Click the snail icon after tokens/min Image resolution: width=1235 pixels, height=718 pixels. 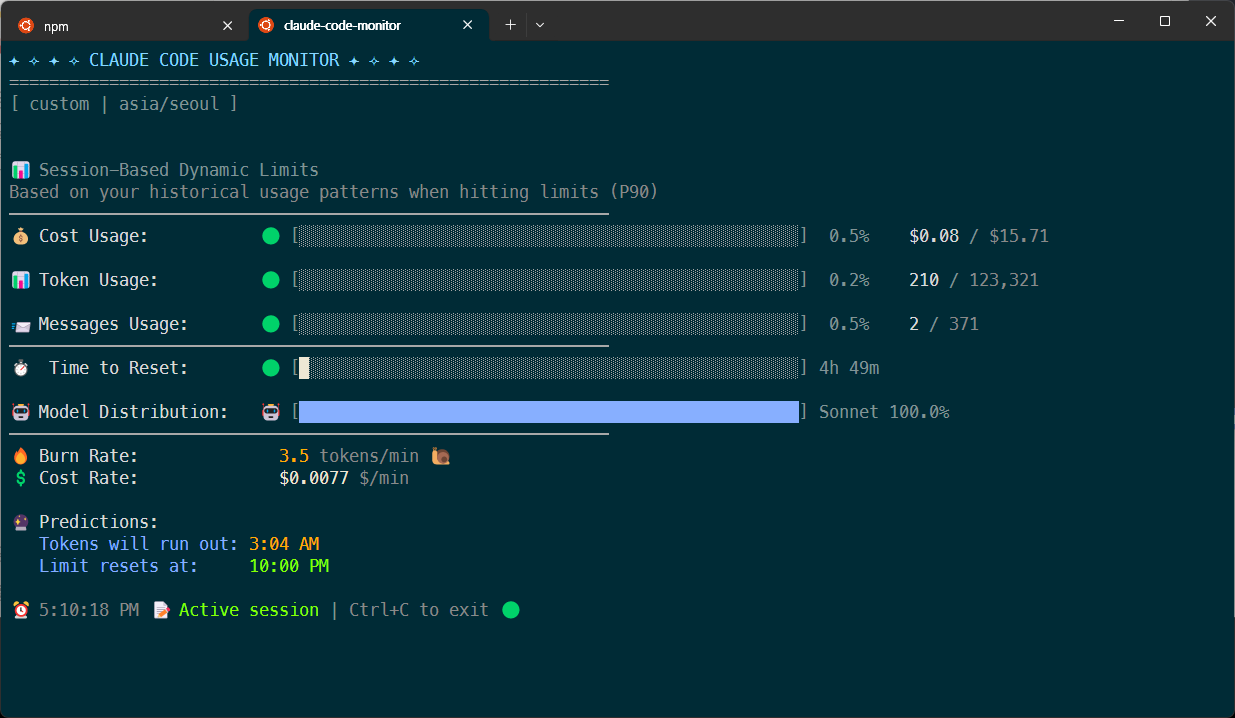tap(441, 456)
